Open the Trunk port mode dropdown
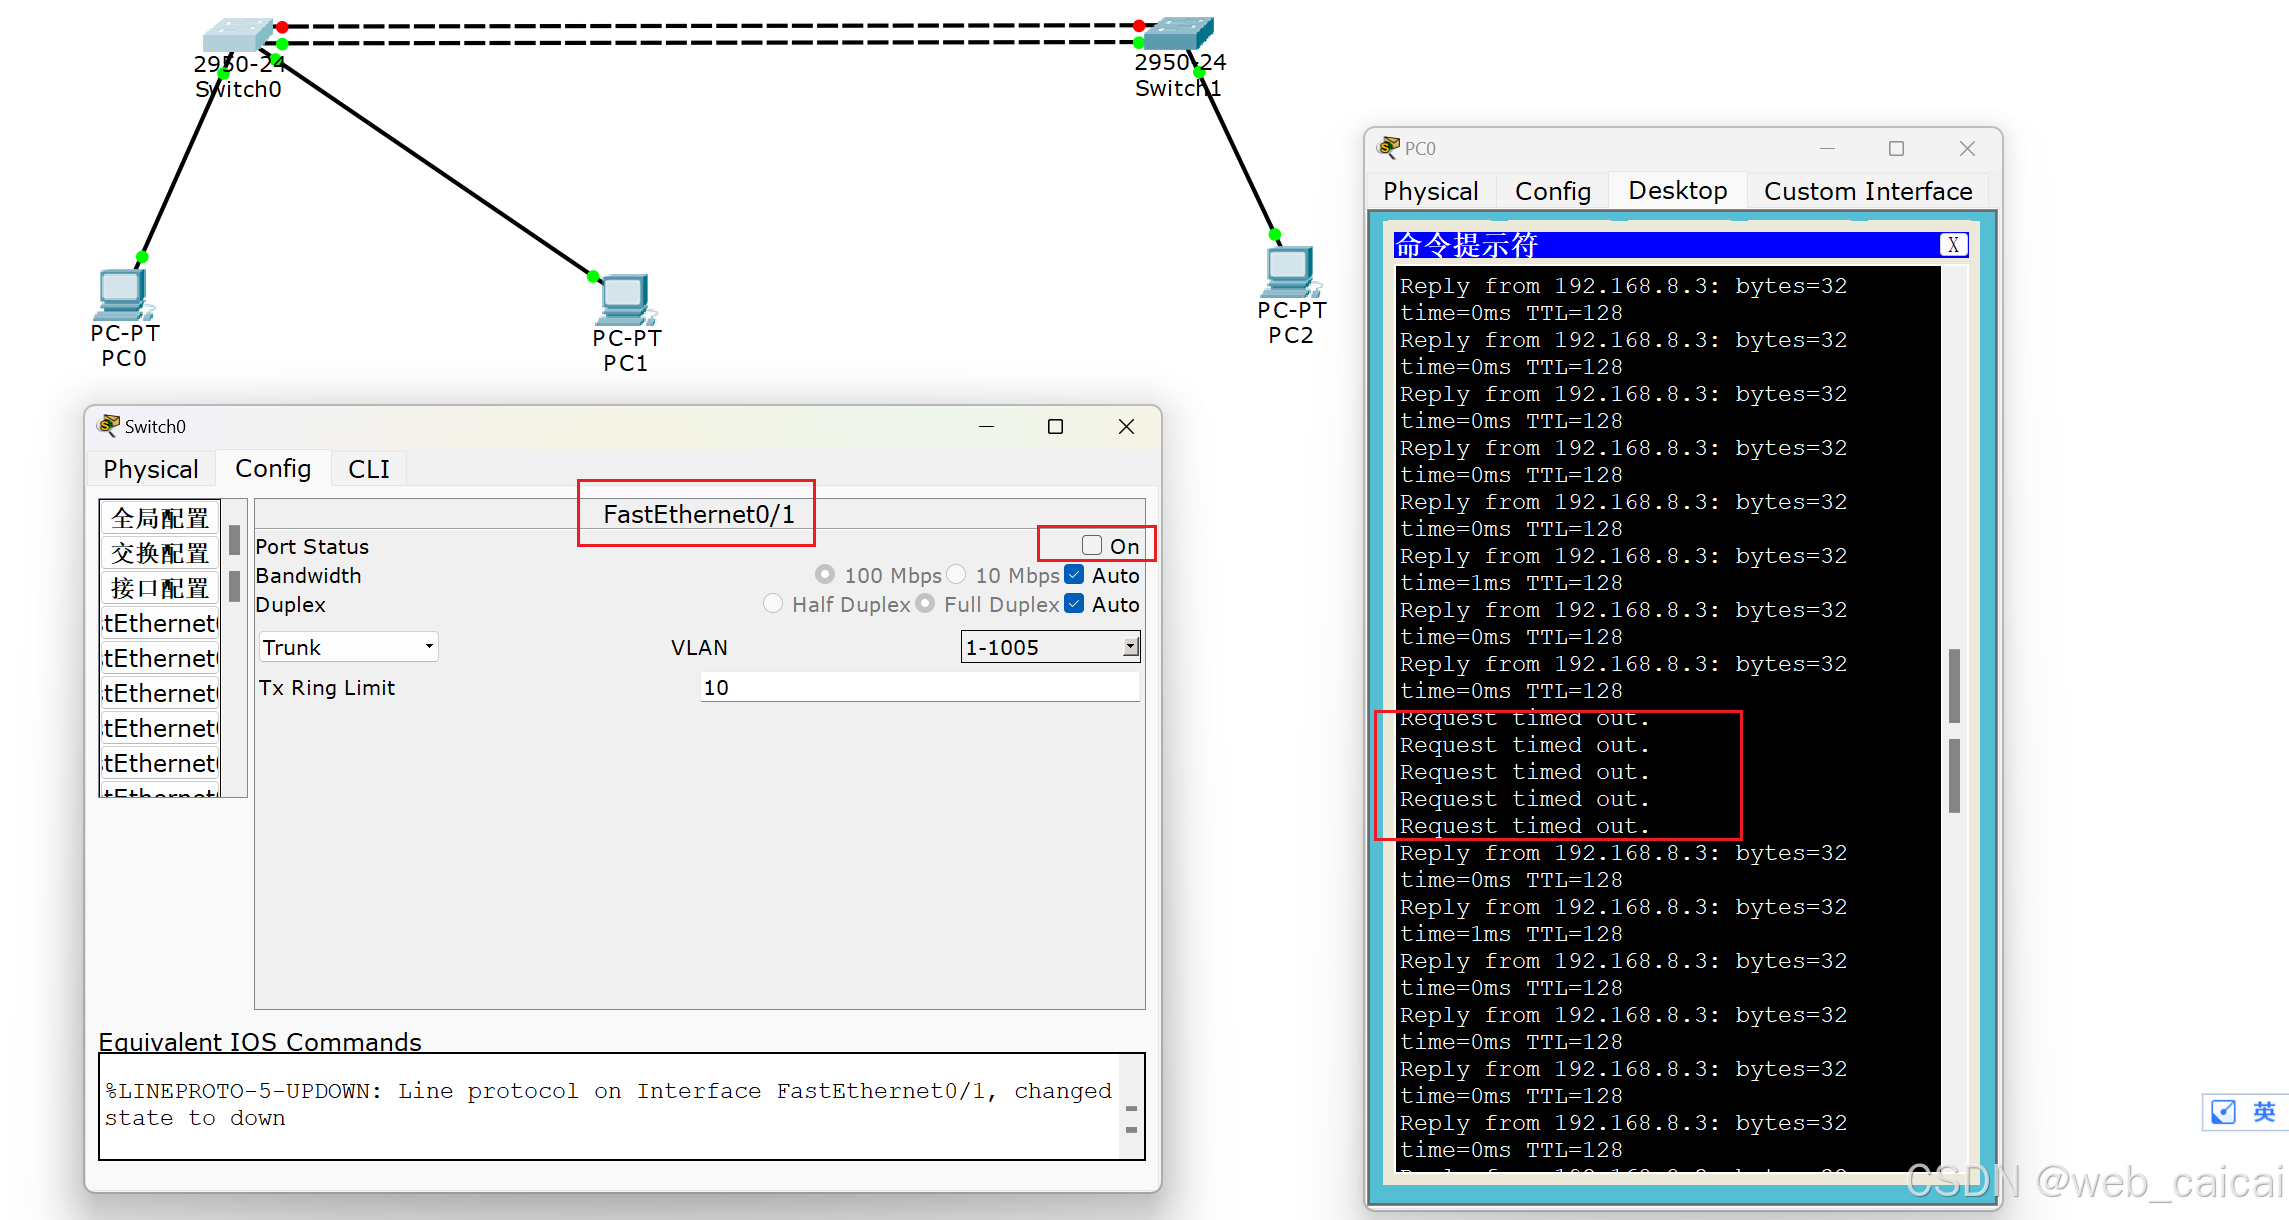2289x1220 pixels. click(348, 647)
